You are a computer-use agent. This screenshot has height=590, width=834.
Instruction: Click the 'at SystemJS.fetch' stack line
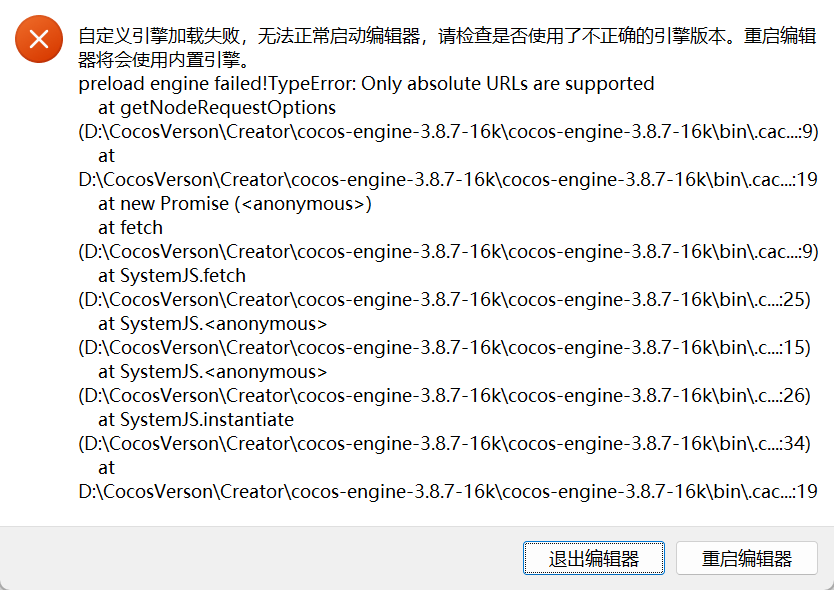(172, 276)
